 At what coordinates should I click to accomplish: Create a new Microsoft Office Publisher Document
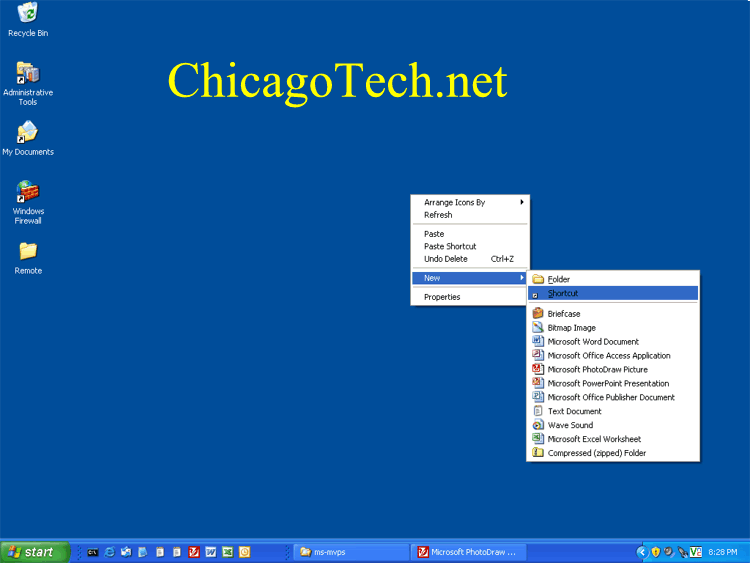(x=613, y=397)
